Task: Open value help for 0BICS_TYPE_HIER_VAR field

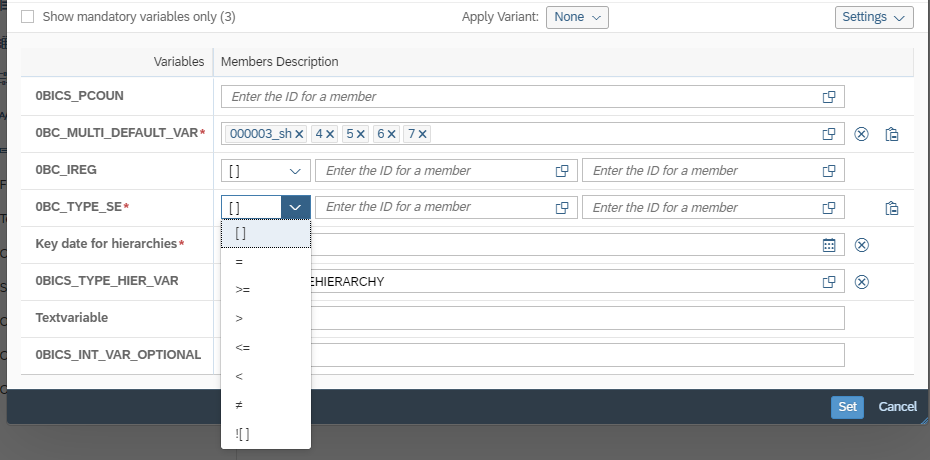Action: coord(829,282)
